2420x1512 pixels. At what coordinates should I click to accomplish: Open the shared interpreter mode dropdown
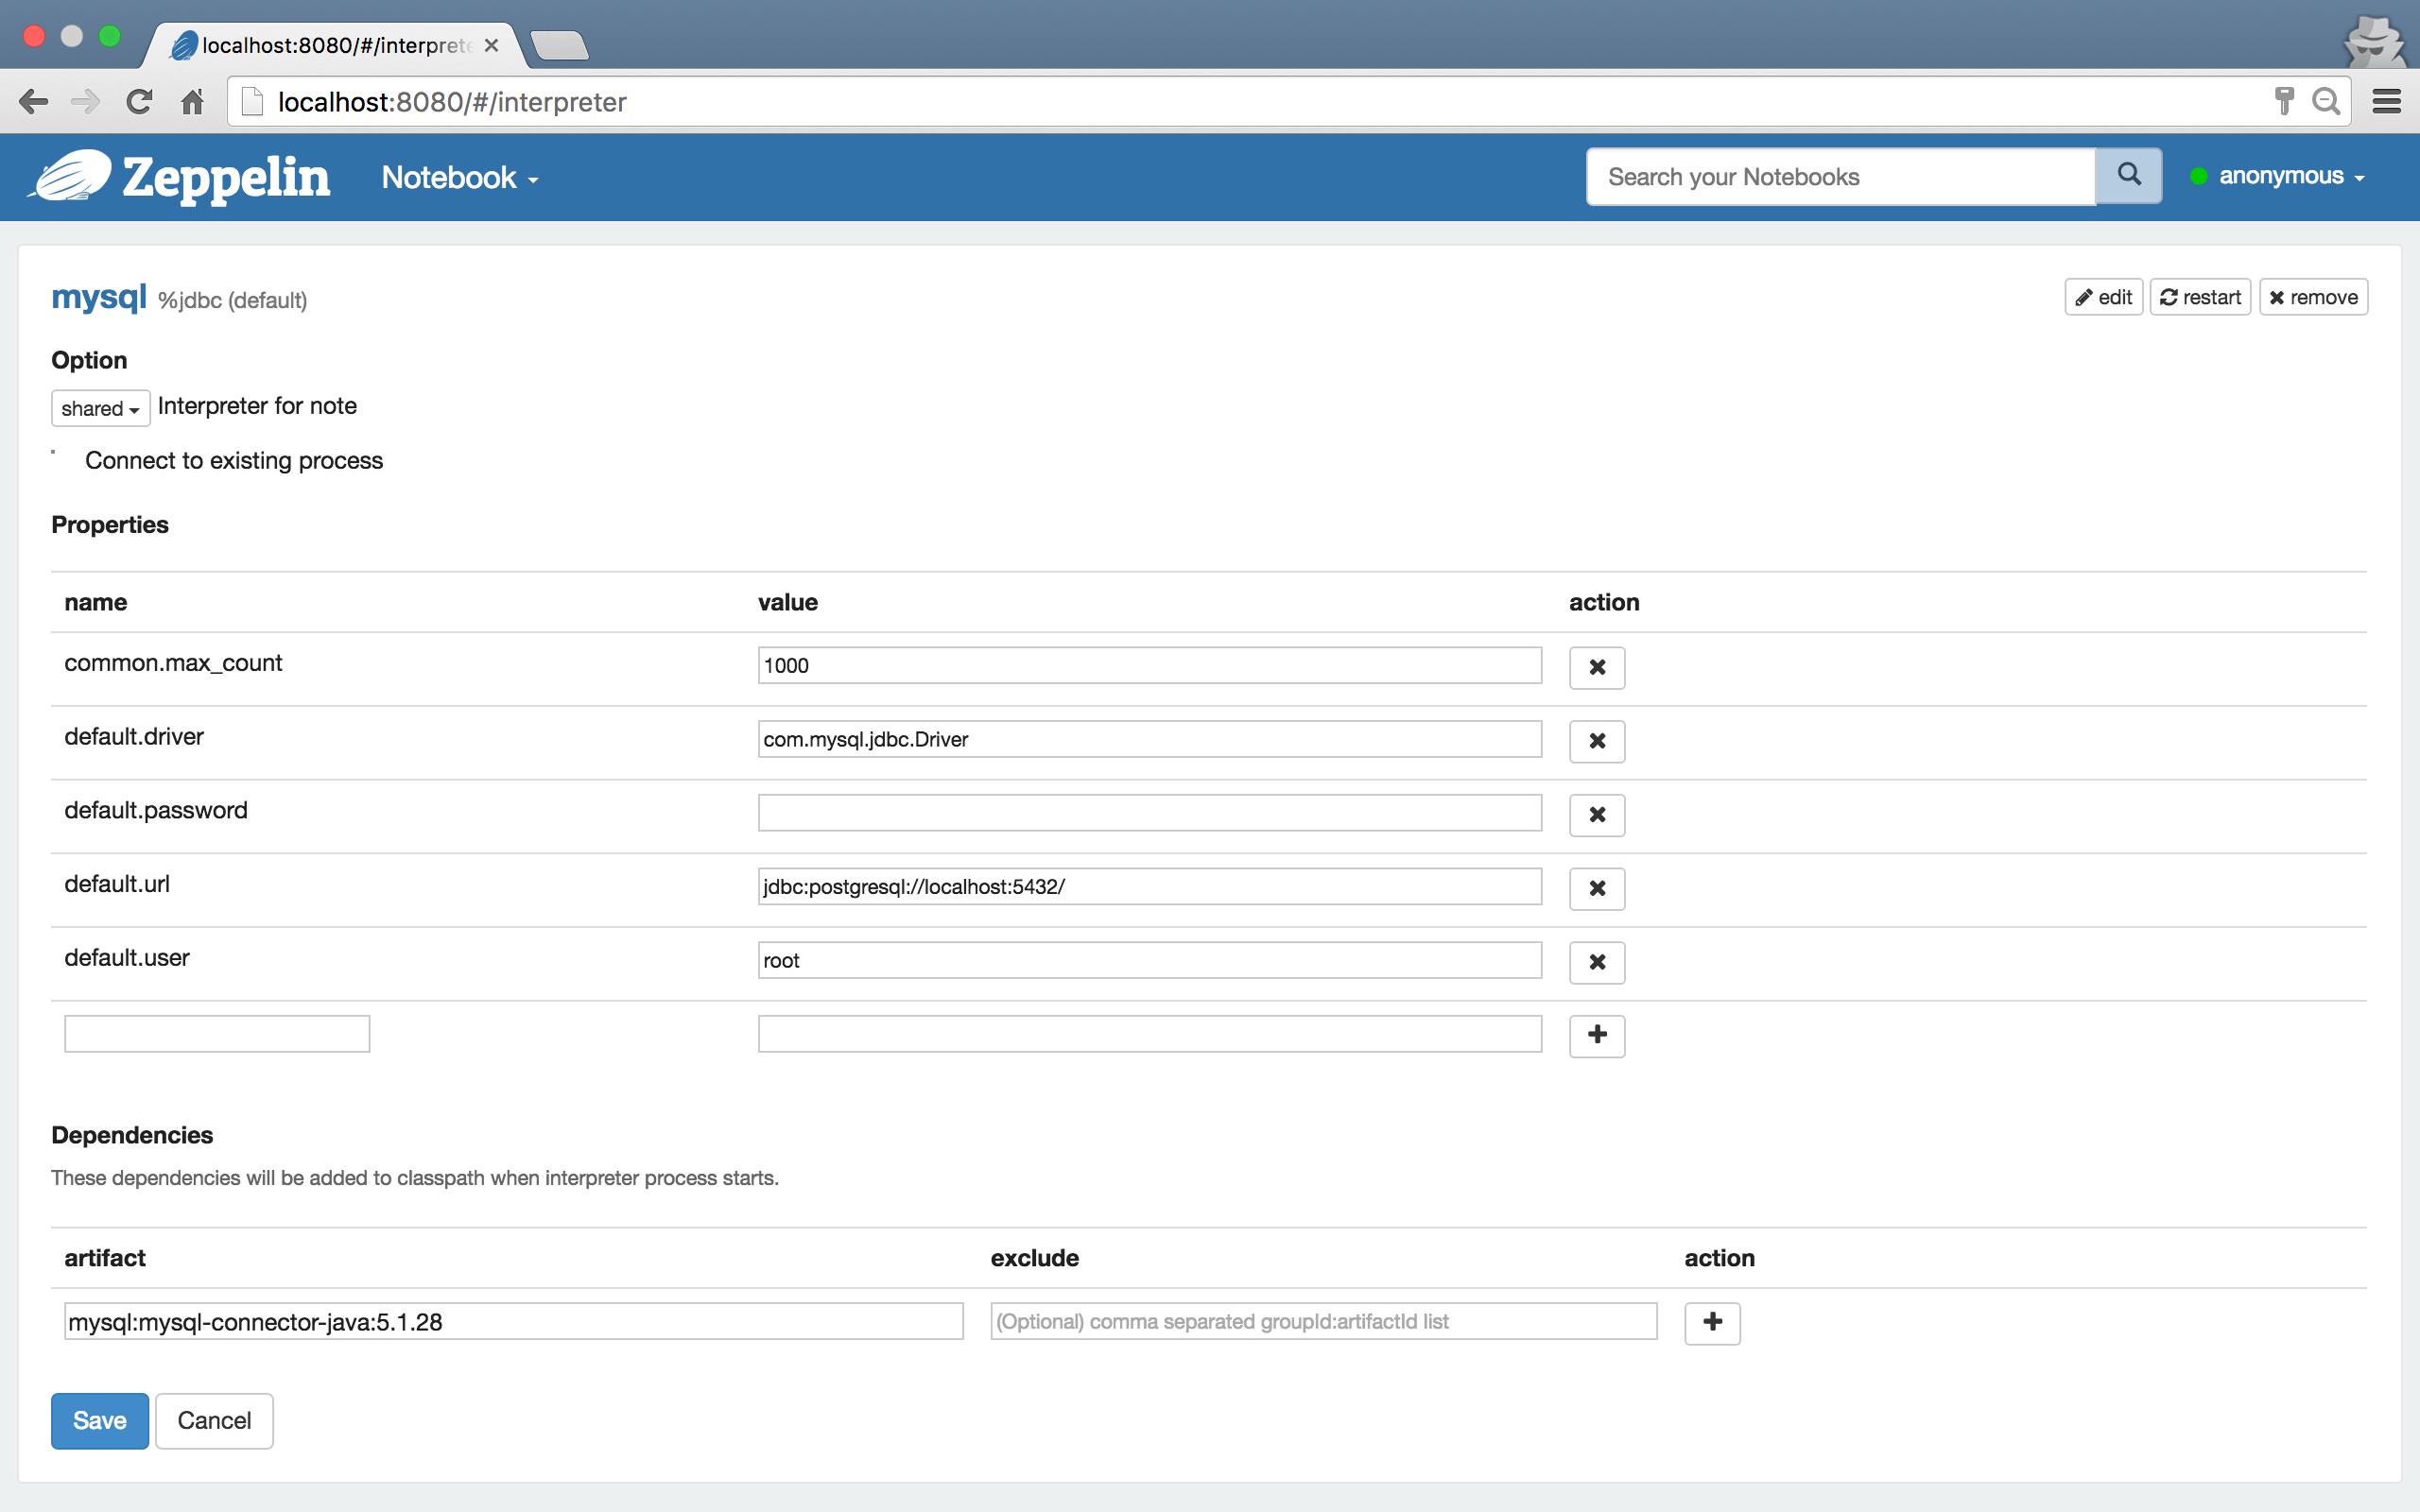click(x=100, y=408)
